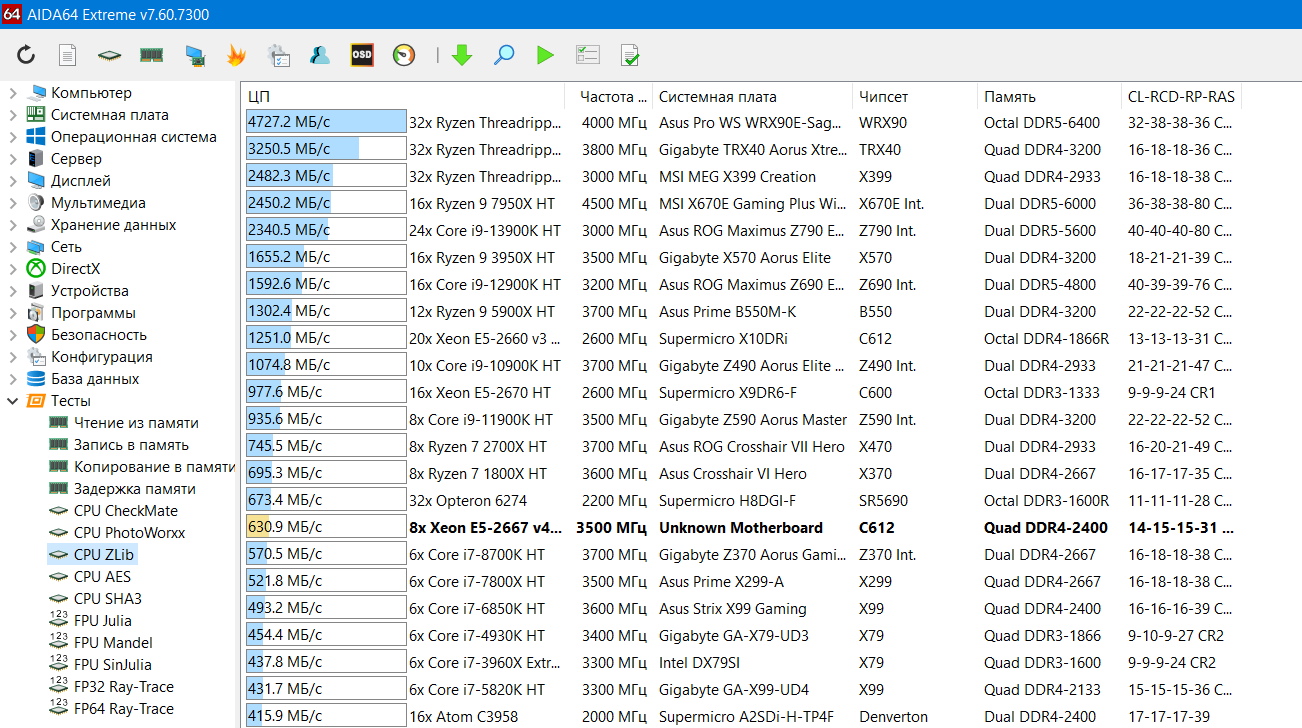Expand the Системная плата tree node
Viewport: 1302px width, 728px height.
click(12, 115)
